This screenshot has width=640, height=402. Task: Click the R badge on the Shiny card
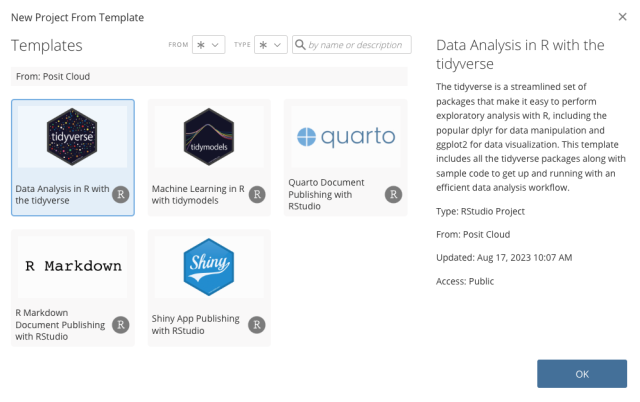point(257,325)
